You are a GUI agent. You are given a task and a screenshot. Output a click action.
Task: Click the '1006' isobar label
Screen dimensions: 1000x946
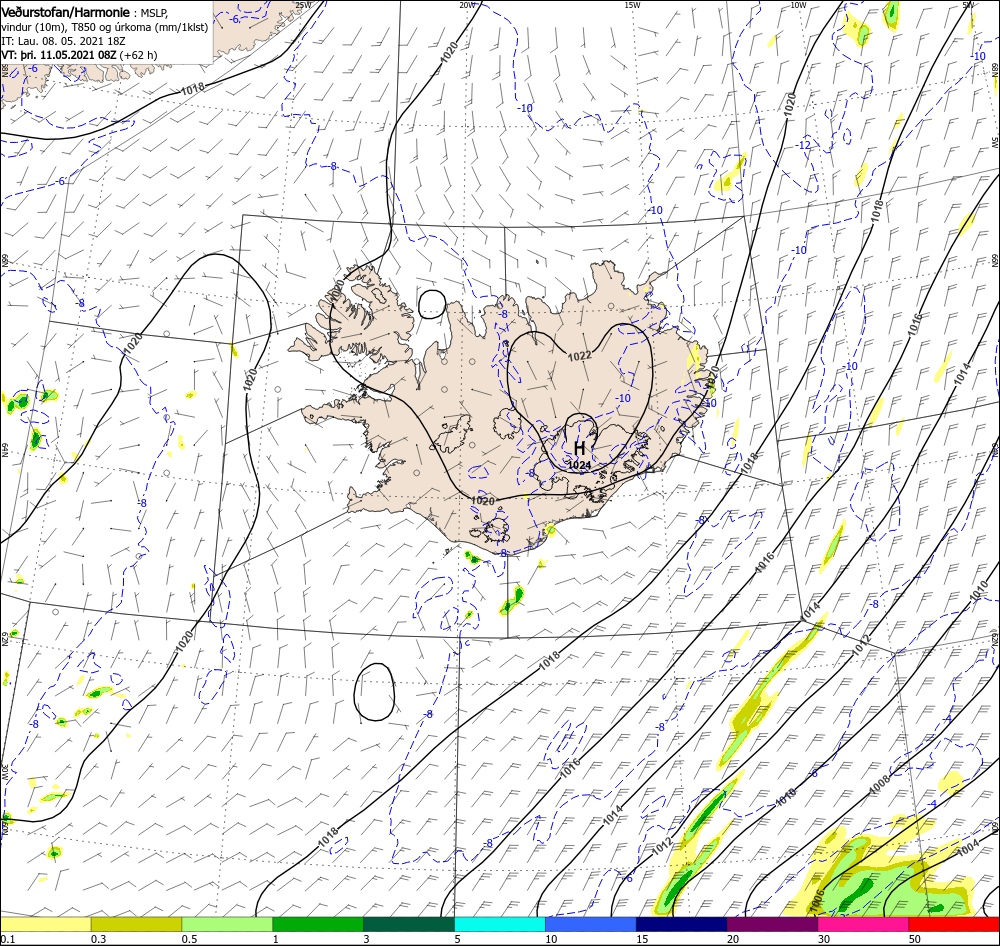tap(817, 901)
